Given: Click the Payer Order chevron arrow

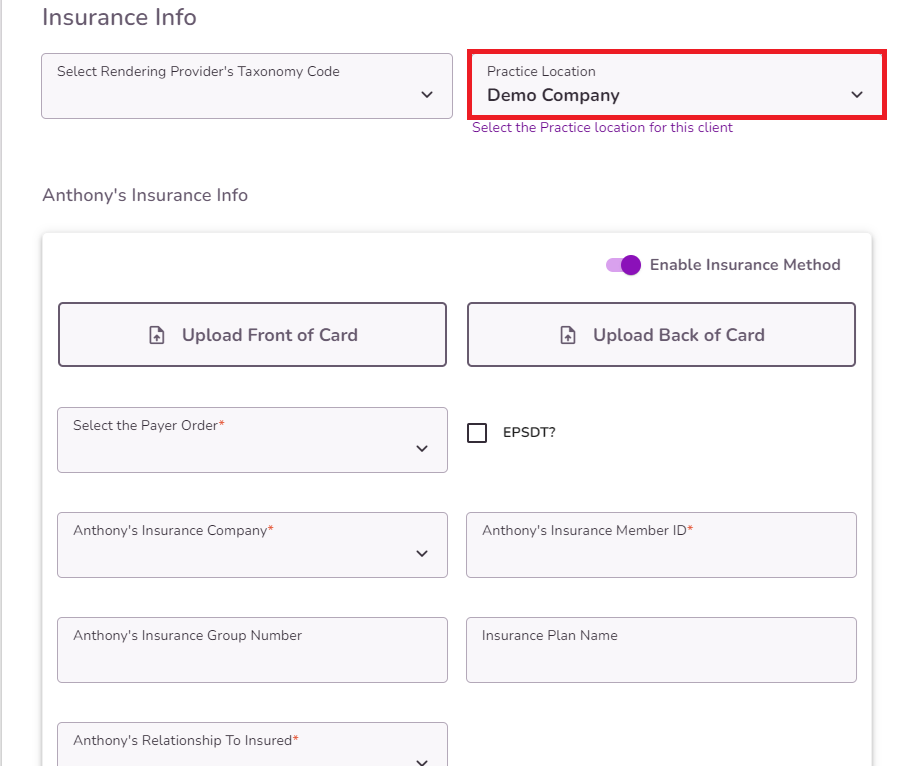Looking at the screenshot, I should [422, 449].
